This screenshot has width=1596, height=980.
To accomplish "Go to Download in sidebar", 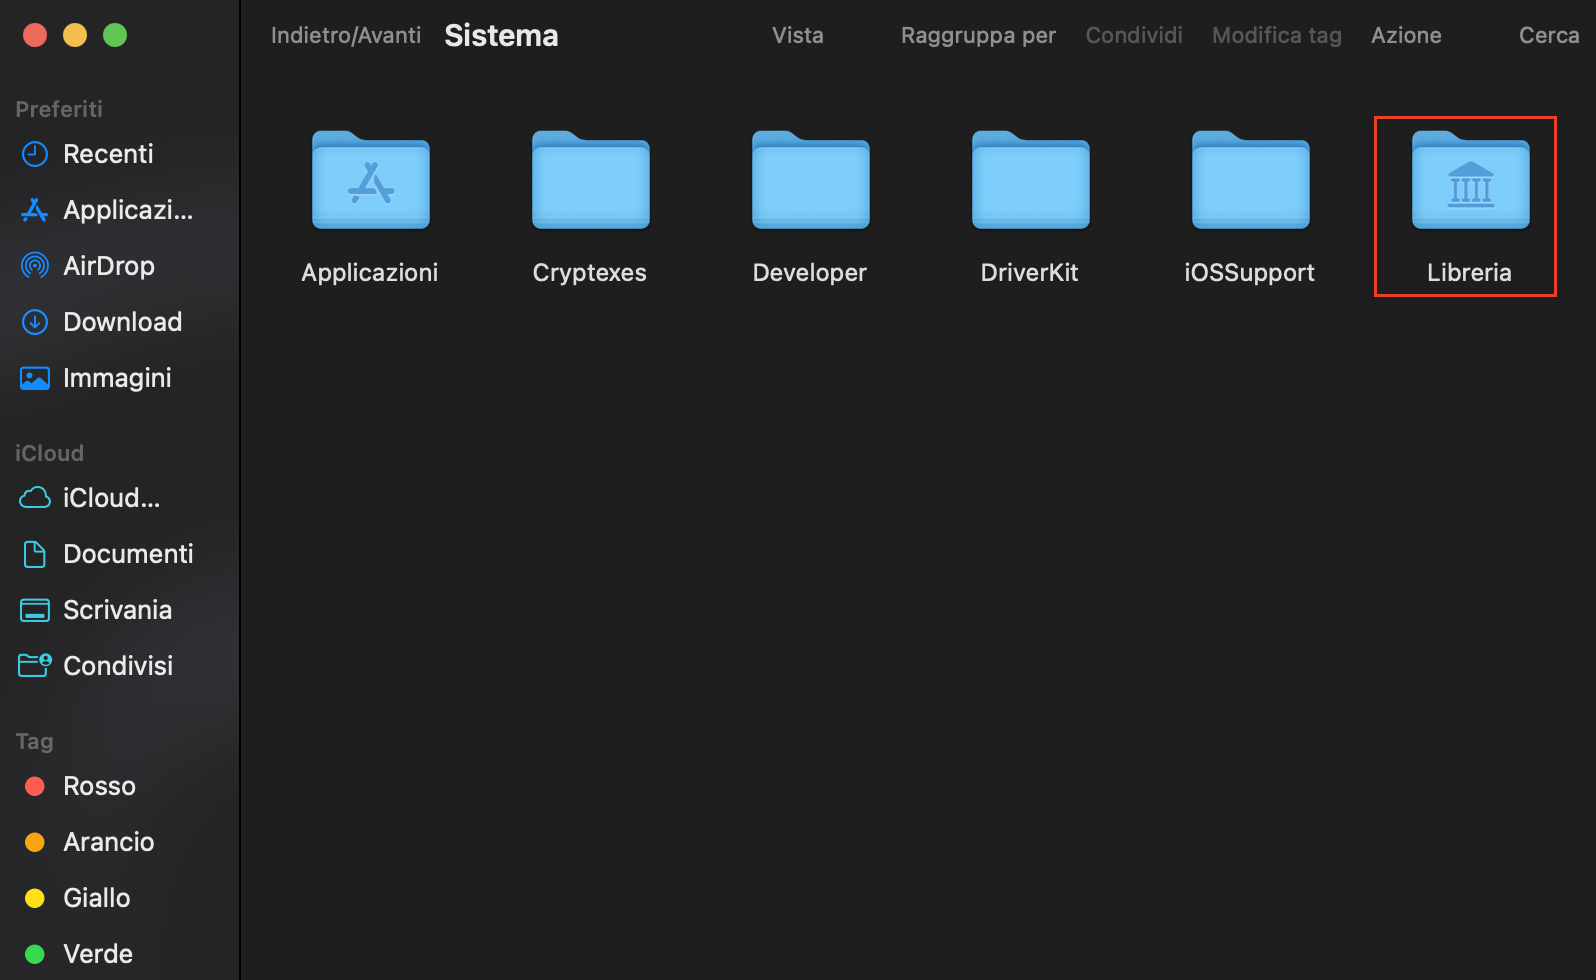I will click(x=122, y=322).
